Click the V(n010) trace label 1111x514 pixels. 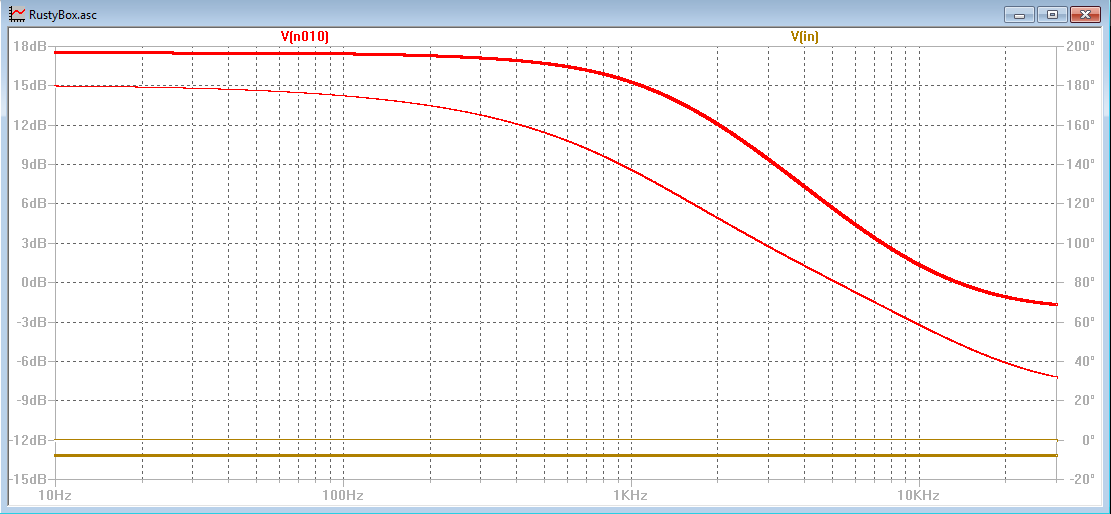pos(305,35)
